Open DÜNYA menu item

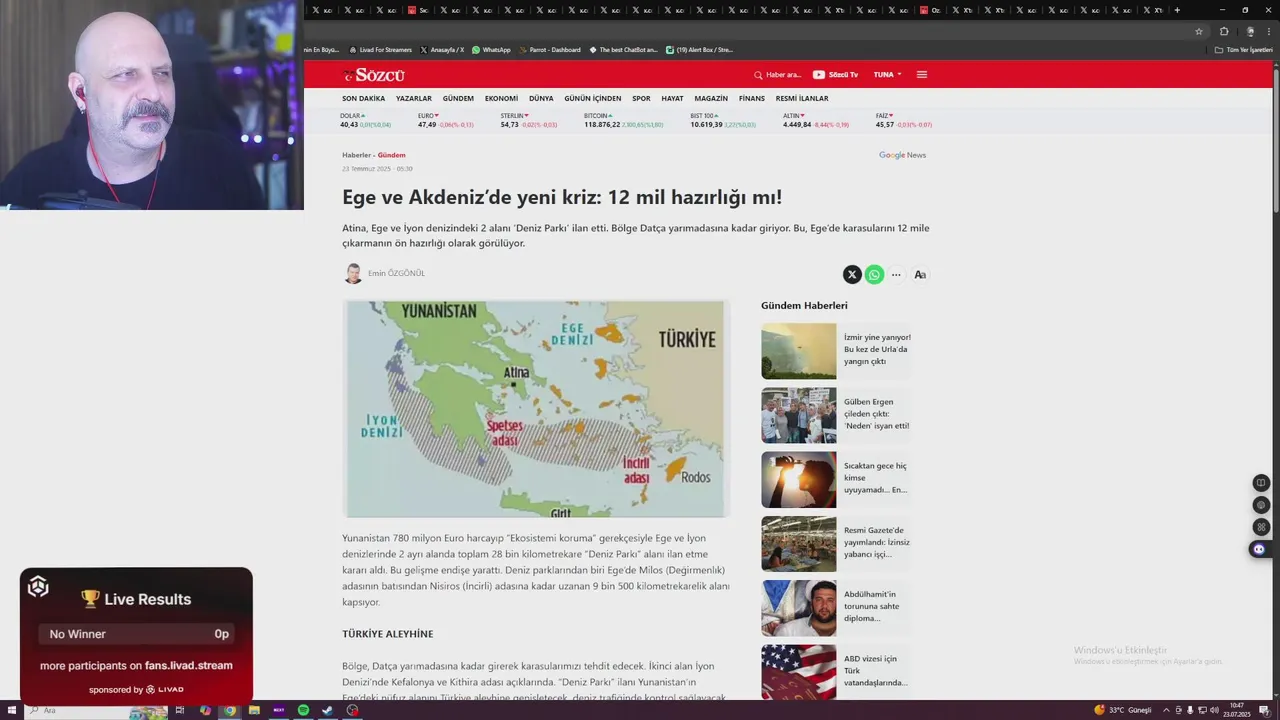pos(541,98)
